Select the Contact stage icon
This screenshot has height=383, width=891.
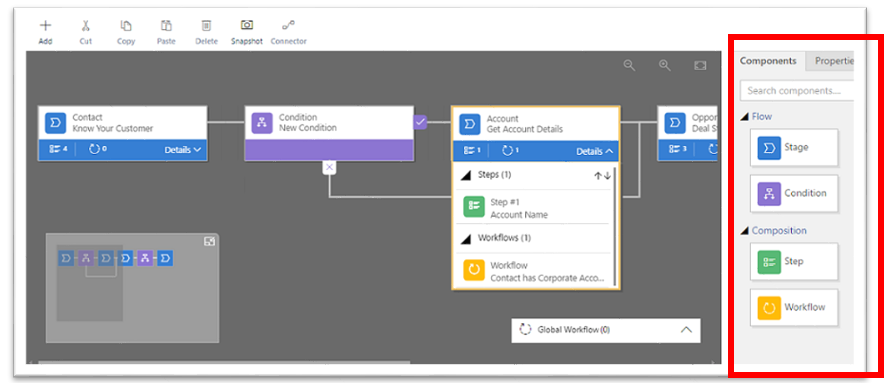(55, 122)
